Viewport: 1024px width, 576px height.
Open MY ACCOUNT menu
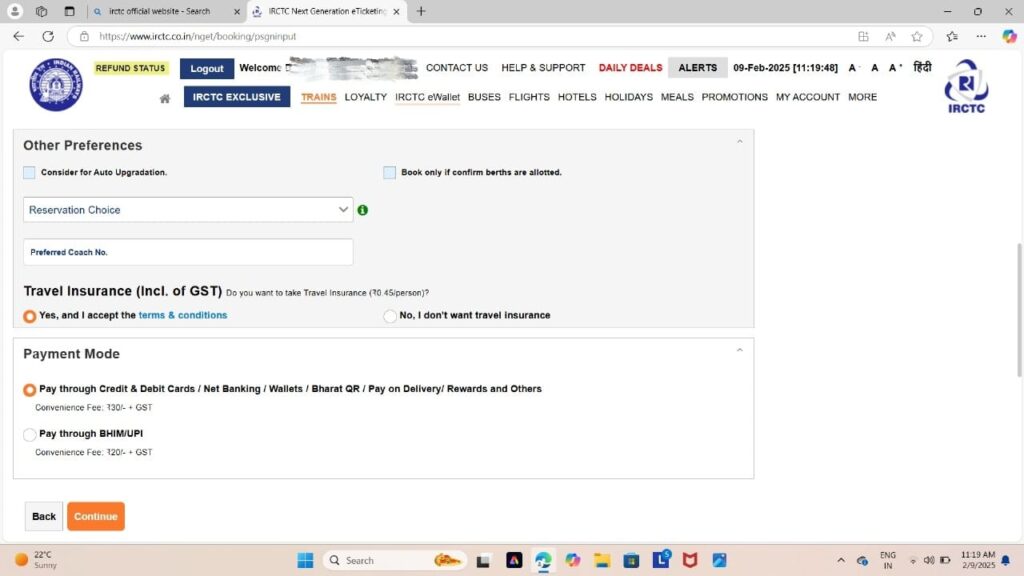click(x=808, y=97)
